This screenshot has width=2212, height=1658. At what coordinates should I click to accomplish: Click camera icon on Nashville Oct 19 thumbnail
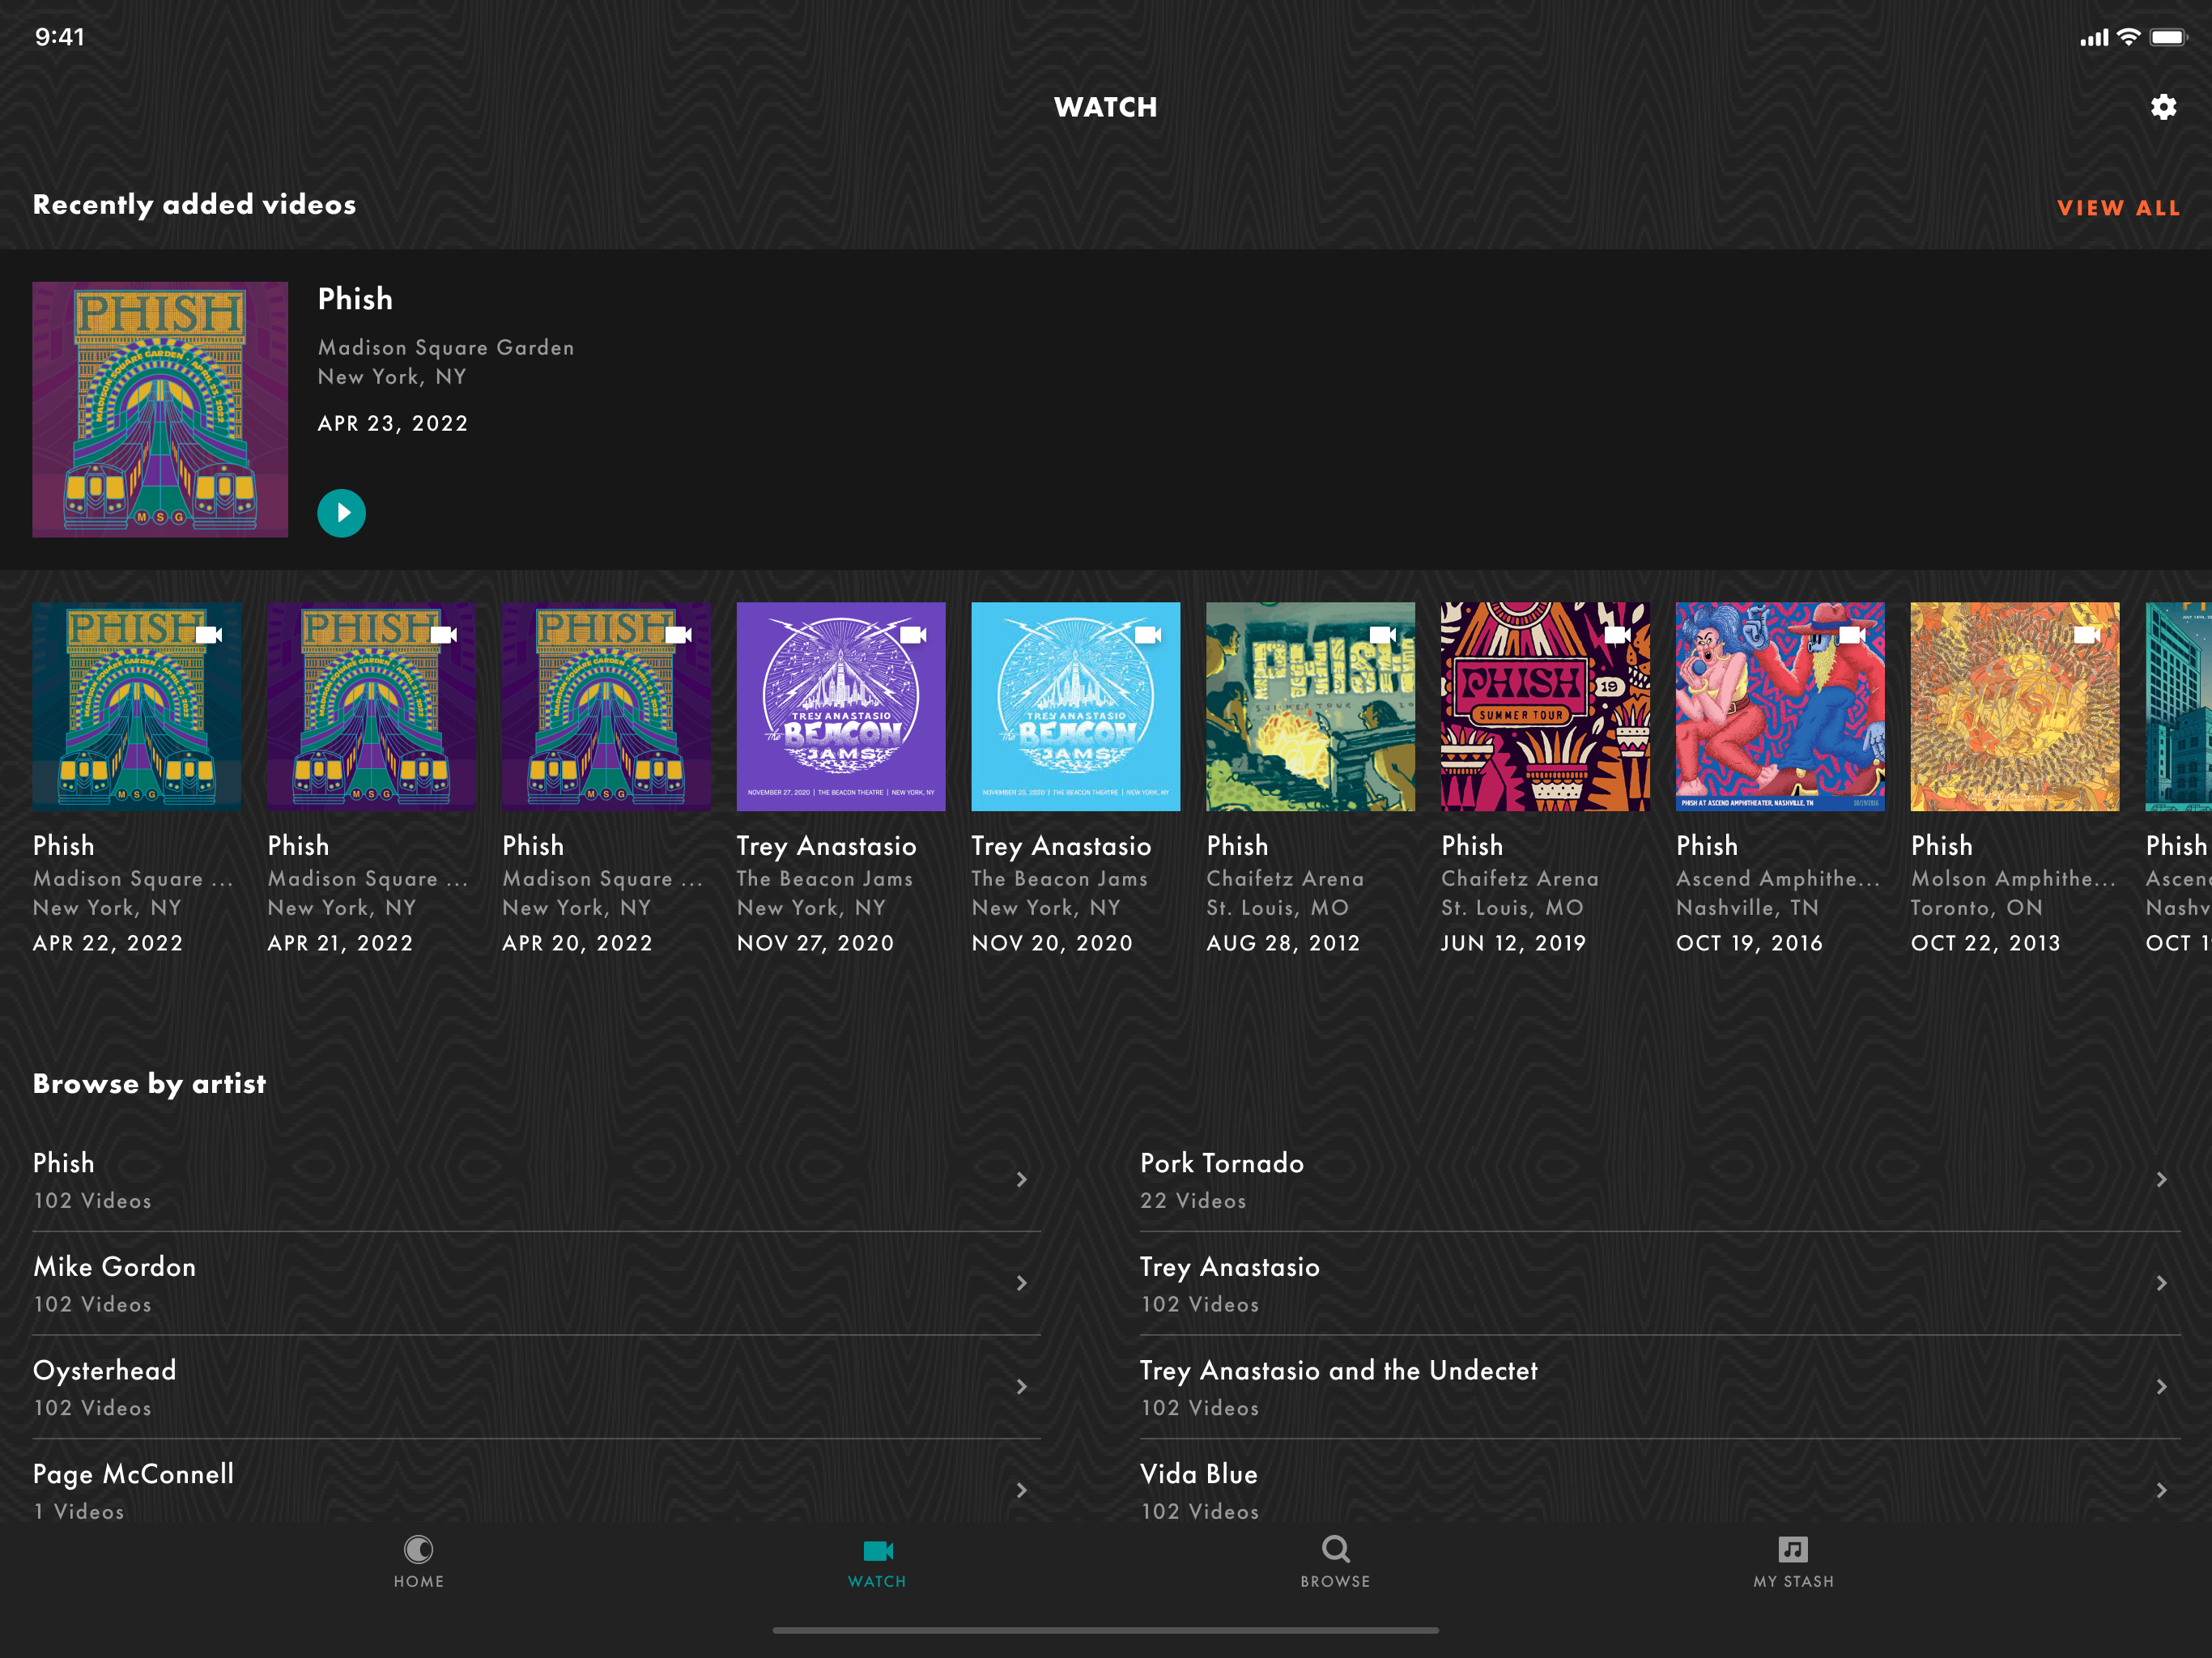(1852, 635)
